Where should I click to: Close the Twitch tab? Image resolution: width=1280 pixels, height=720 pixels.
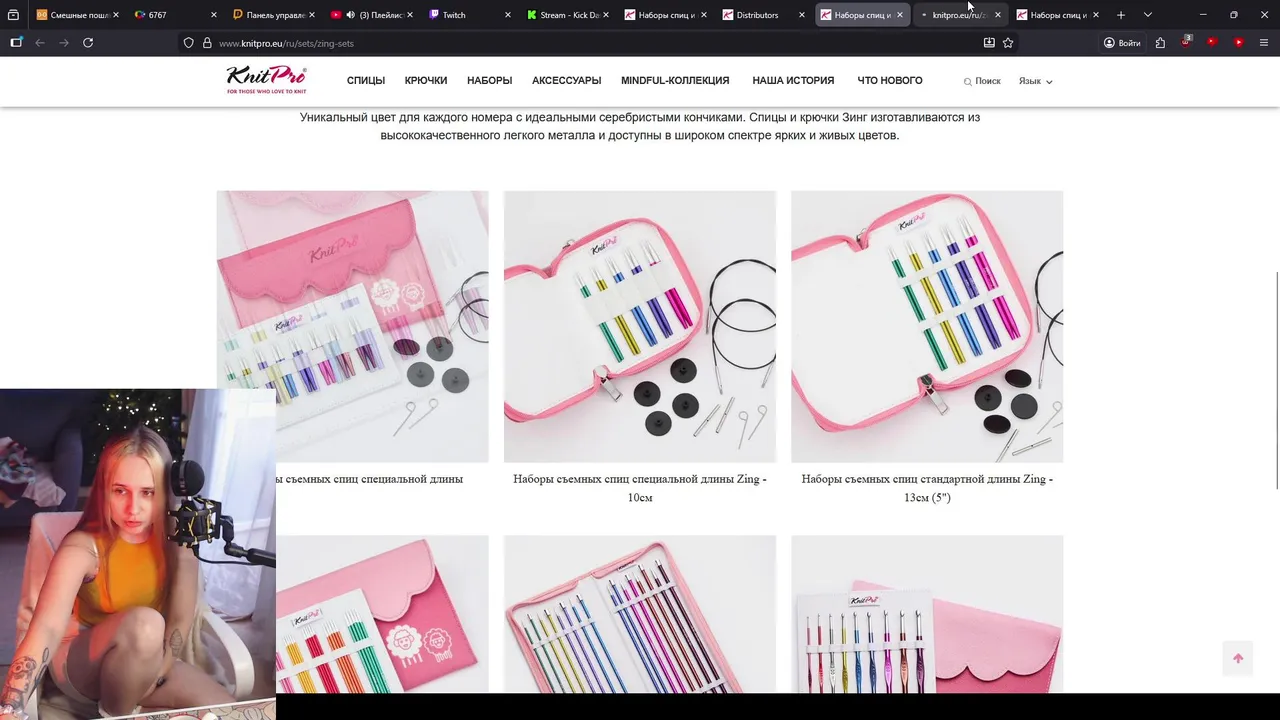coord(508,15)
